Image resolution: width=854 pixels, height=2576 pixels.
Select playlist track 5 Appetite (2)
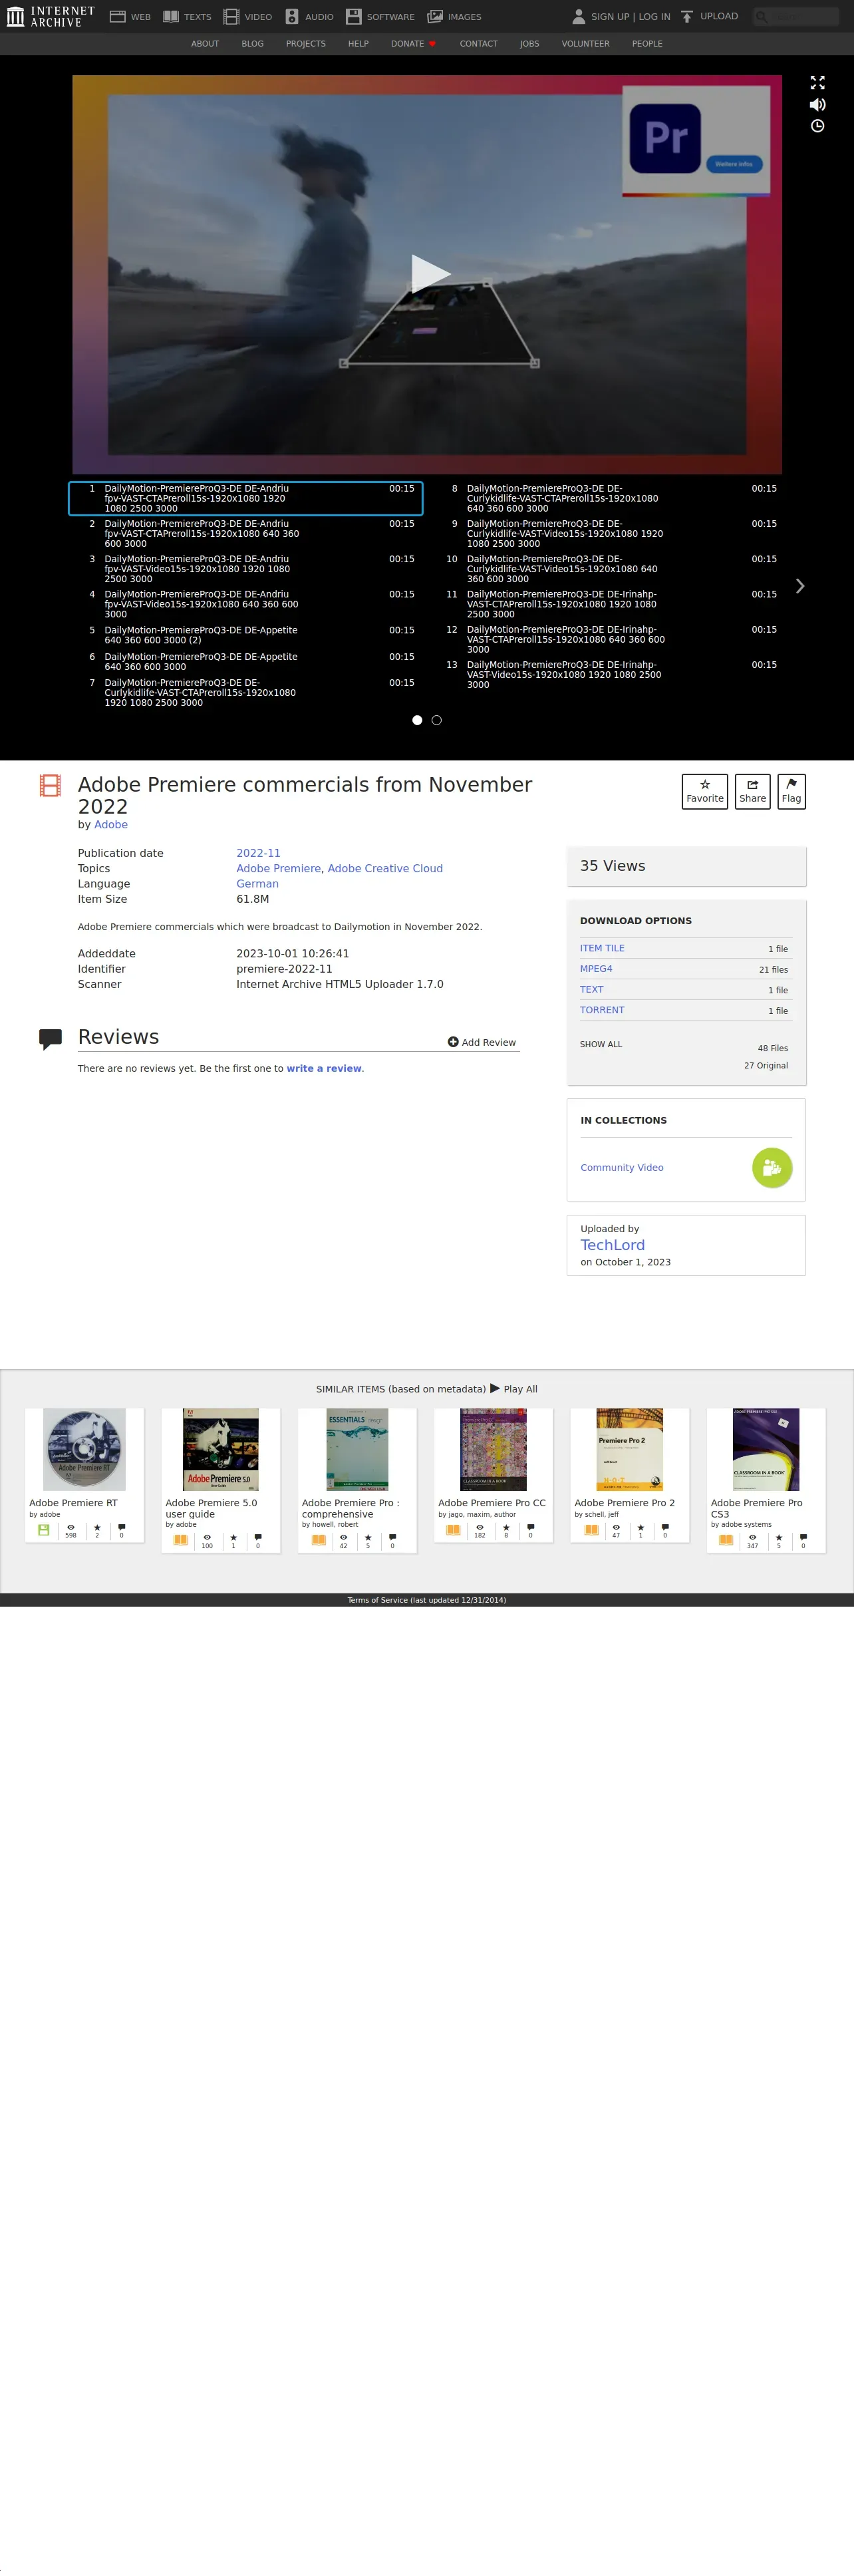[x=246, y=635]
